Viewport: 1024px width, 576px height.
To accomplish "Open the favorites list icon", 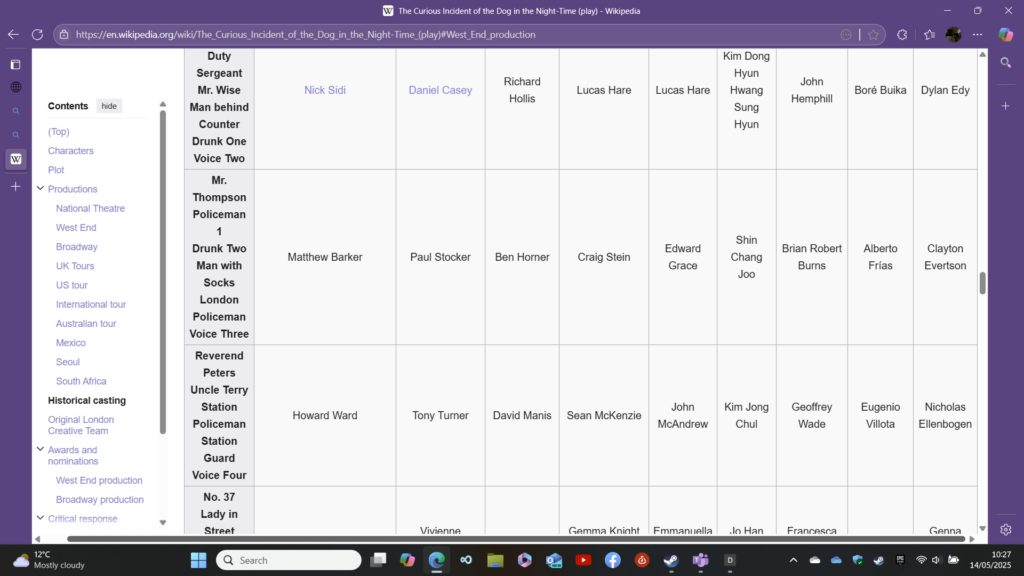I will pos(929,35).
